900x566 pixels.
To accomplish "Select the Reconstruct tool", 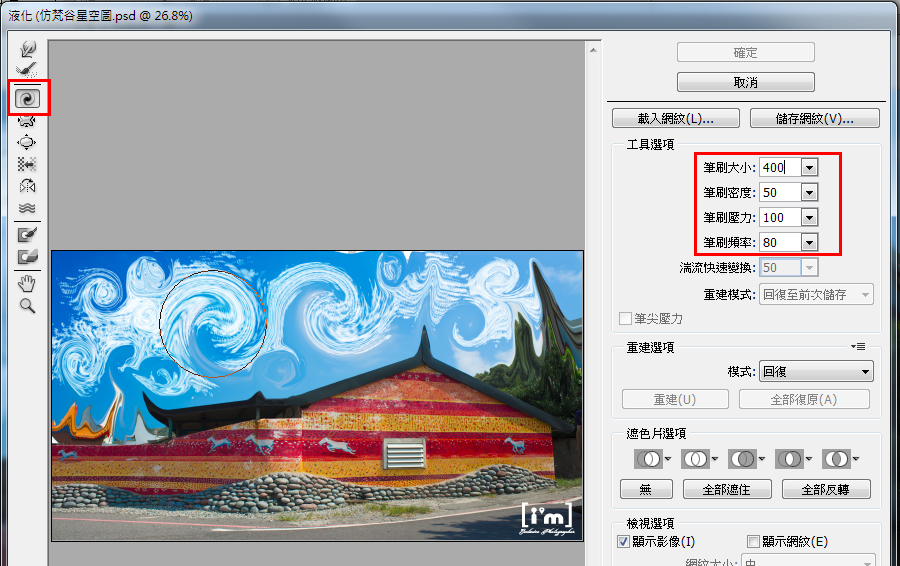I will point(27,70).
